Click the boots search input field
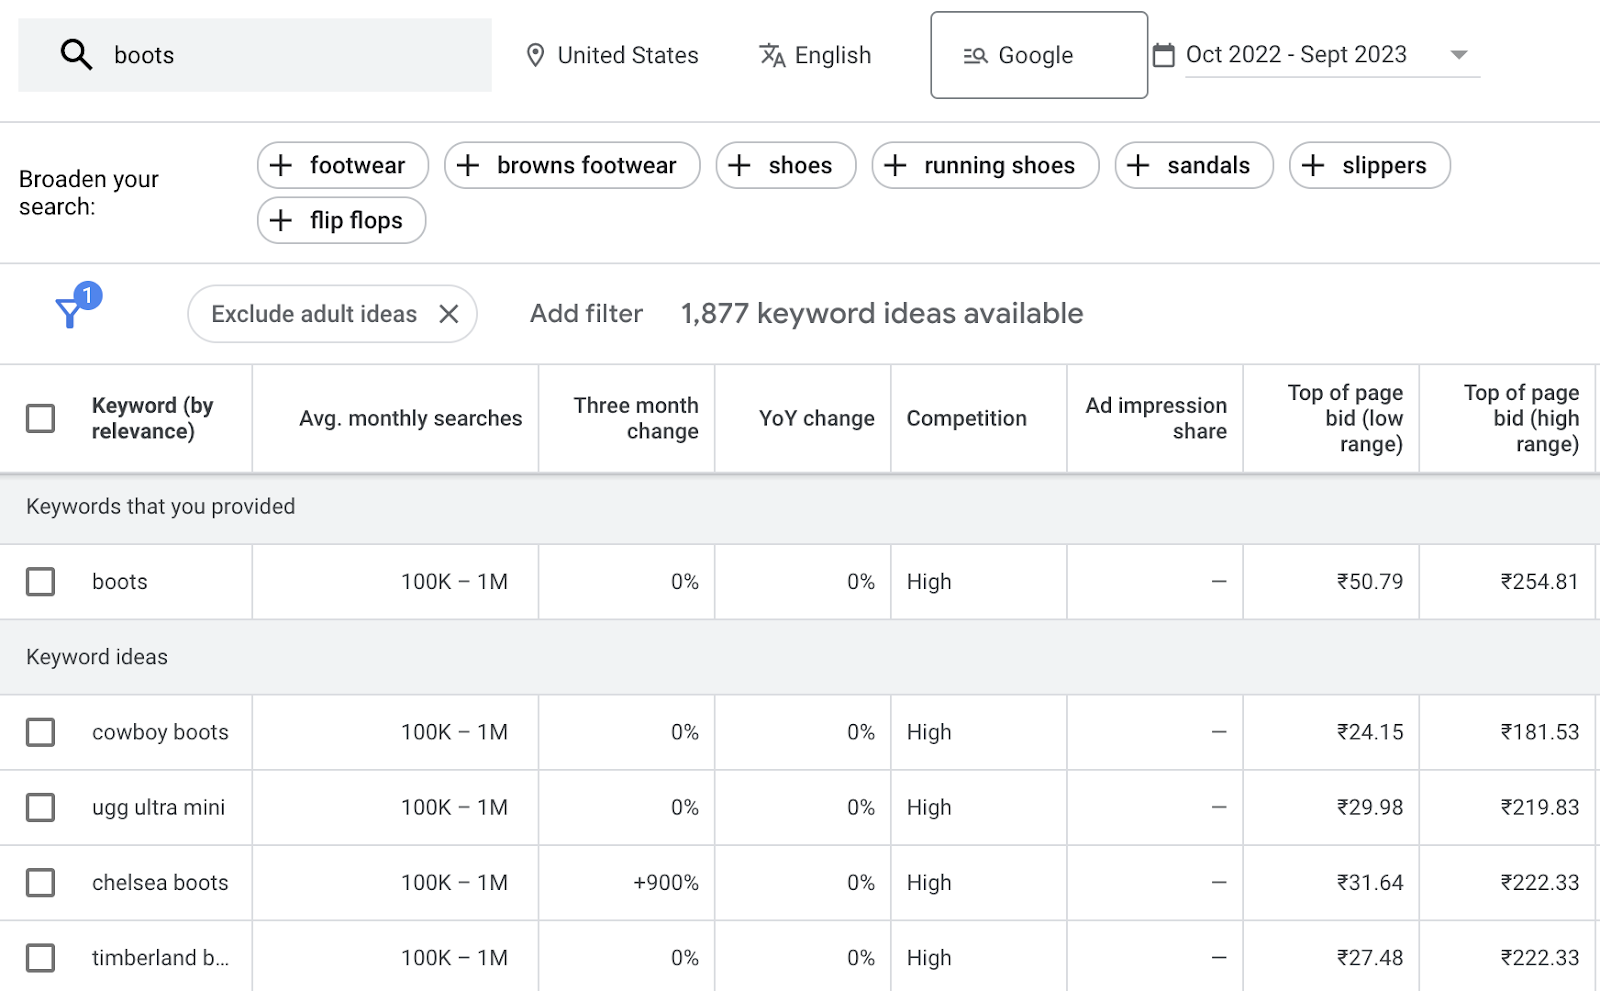Viewport: 1600px width, 991px height. tap(255, 55)
